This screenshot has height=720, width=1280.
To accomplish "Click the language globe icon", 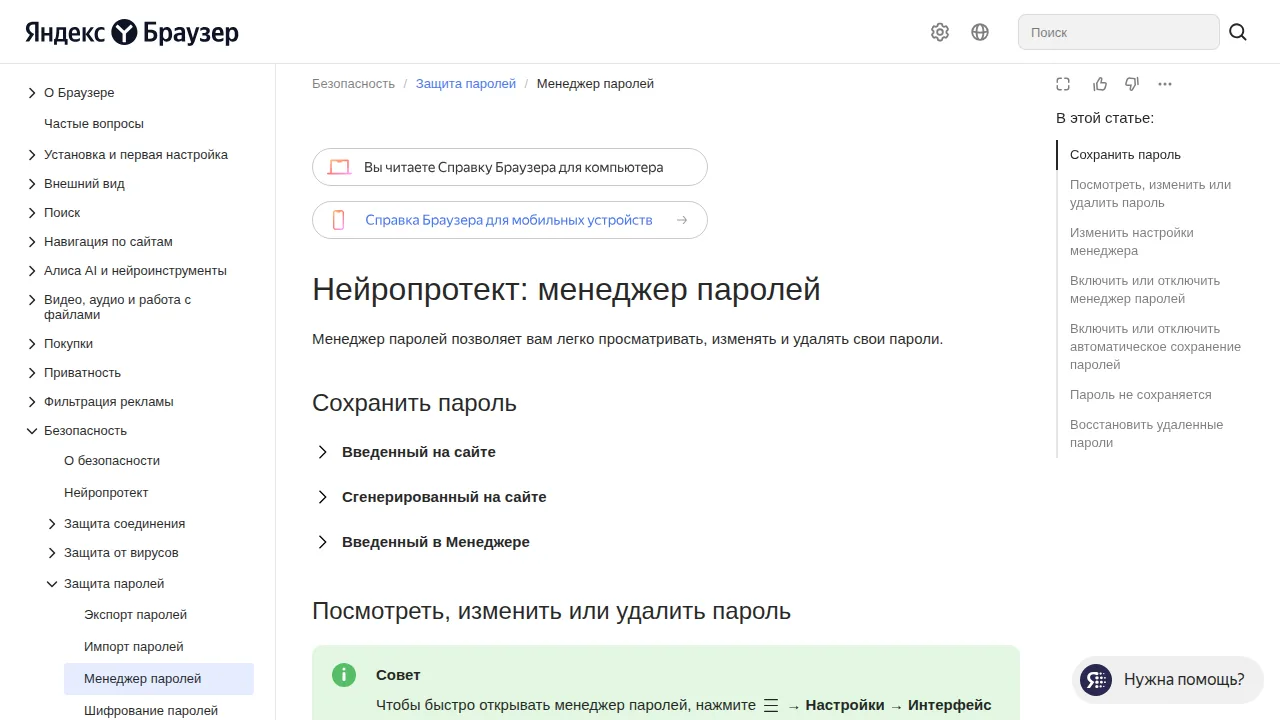I will 980,32.
